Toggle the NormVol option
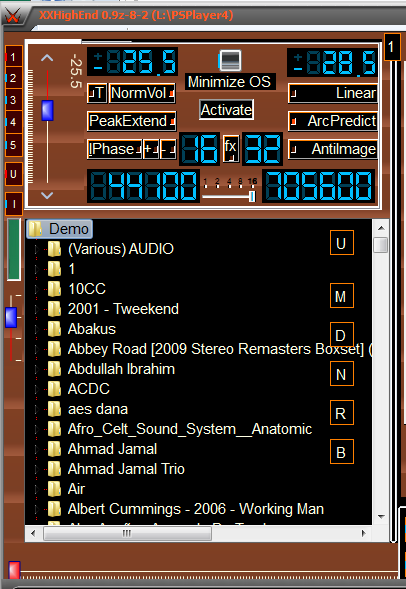The image size is (406, 589). [x=142, y=93]
